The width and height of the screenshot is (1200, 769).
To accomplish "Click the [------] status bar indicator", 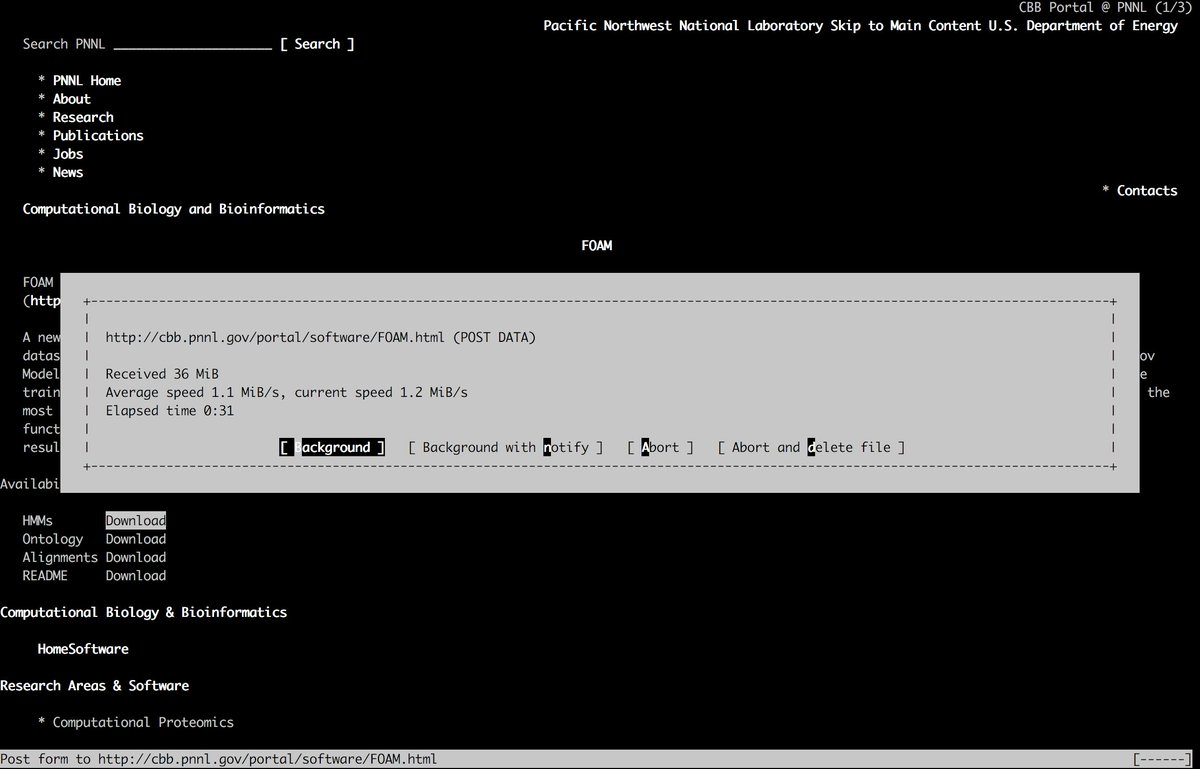I will 1163,759.
